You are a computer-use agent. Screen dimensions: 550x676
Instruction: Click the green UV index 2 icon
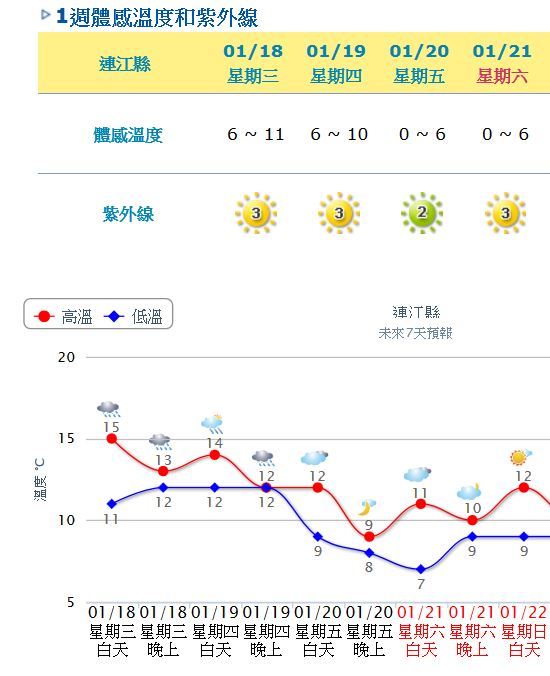tap(422, 213)
